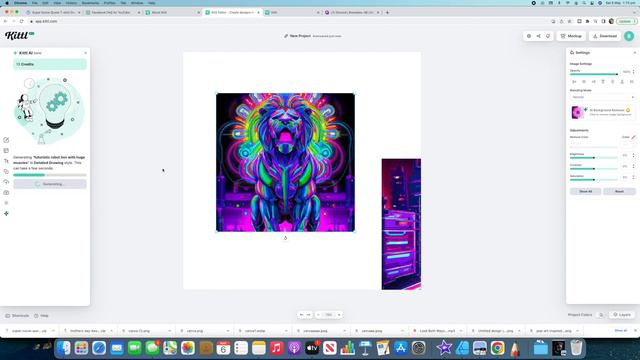Click the Saturation slider
This screenshot has height=360, width=640.
tap(594, 180)
